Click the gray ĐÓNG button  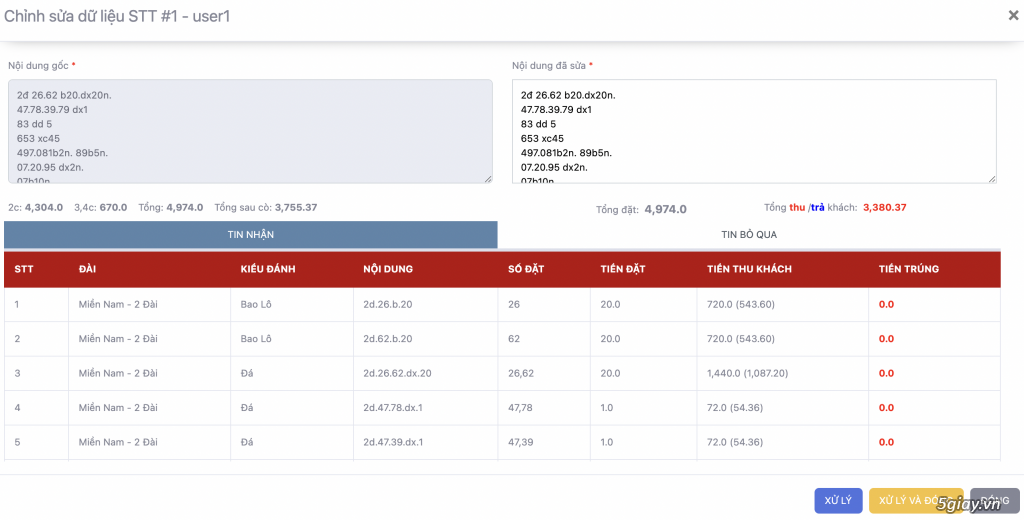click(x=993, y=500)
